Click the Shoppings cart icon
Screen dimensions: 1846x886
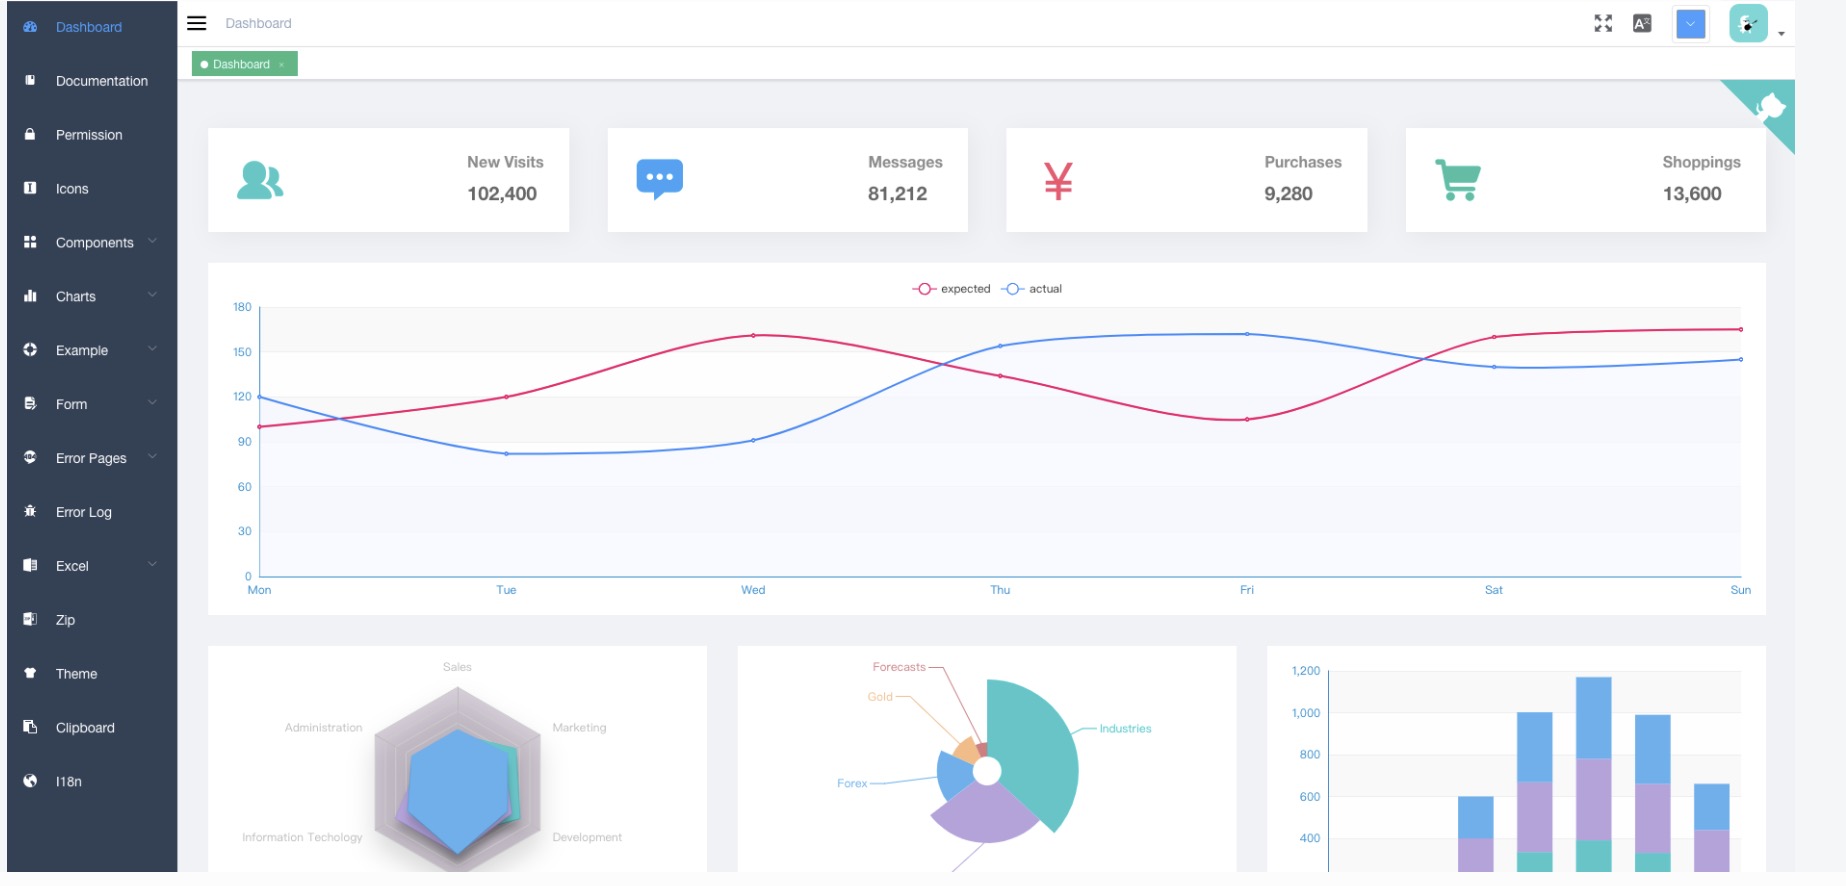click(x=1458, y=180)
